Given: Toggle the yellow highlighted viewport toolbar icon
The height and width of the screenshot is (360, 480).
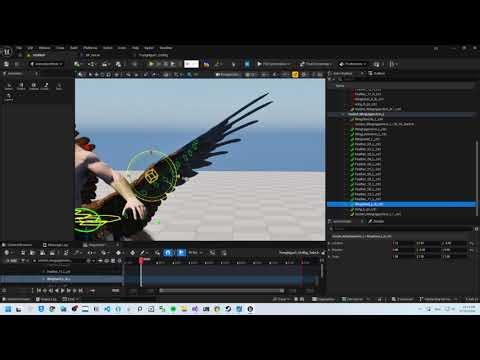Looking at the screenshot, I should coord(295,74).
